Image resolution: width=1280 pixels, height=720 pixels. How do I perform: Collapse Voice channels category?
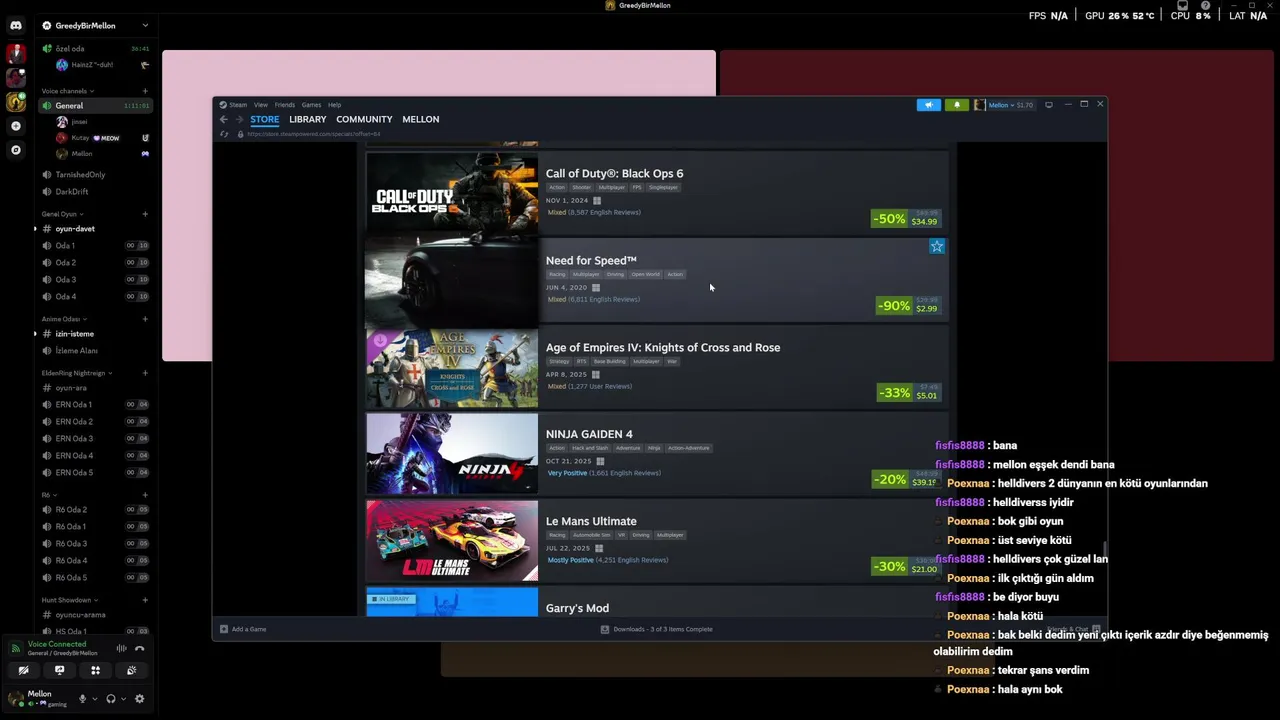(67, 91)
